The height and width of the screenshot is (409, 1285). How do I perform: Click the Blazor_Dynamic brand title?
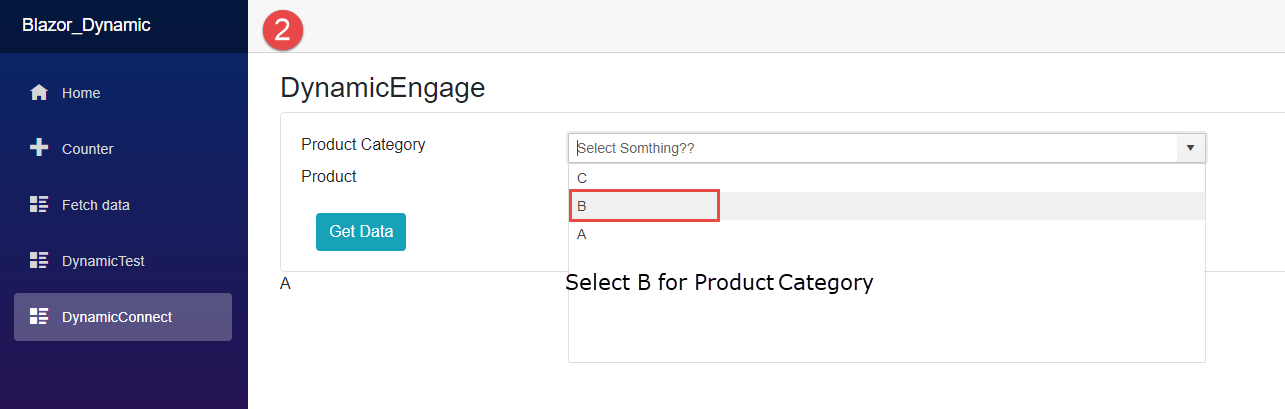(x=86, y=25)
